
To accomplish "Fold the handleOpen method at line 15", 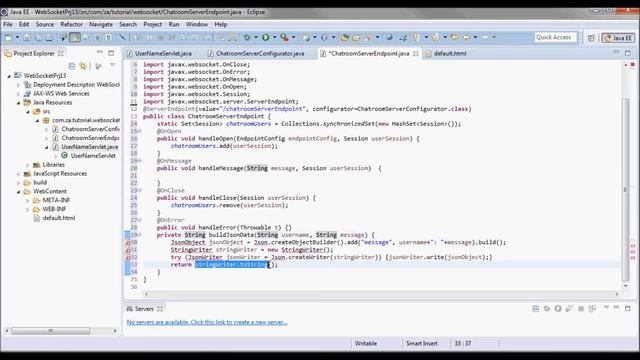I will click(x=140, y=131).
